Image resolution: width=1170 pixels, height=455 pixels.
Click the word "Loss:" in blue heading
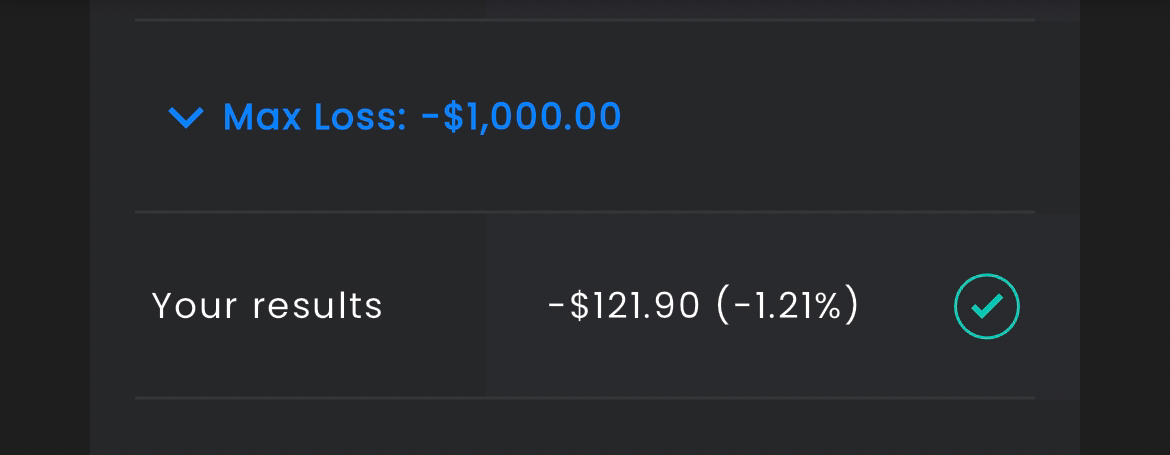point(360,117)
